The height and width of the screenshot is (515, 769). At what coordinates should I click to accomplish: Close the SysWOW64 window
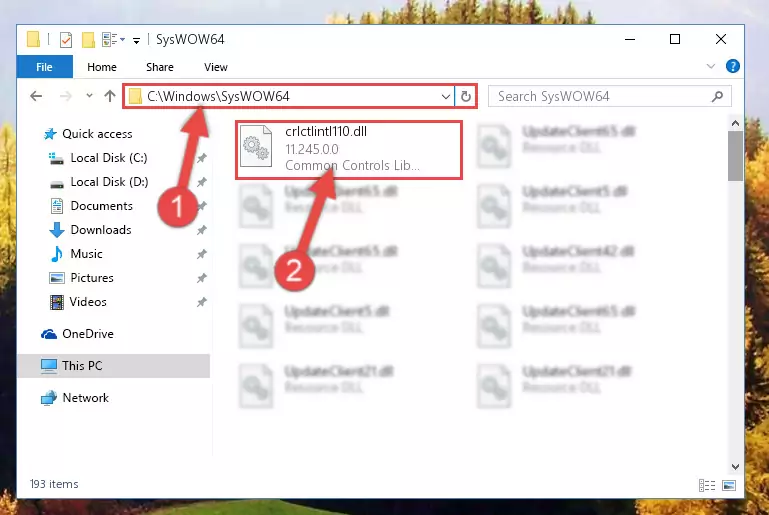click(x=720, y=39)
